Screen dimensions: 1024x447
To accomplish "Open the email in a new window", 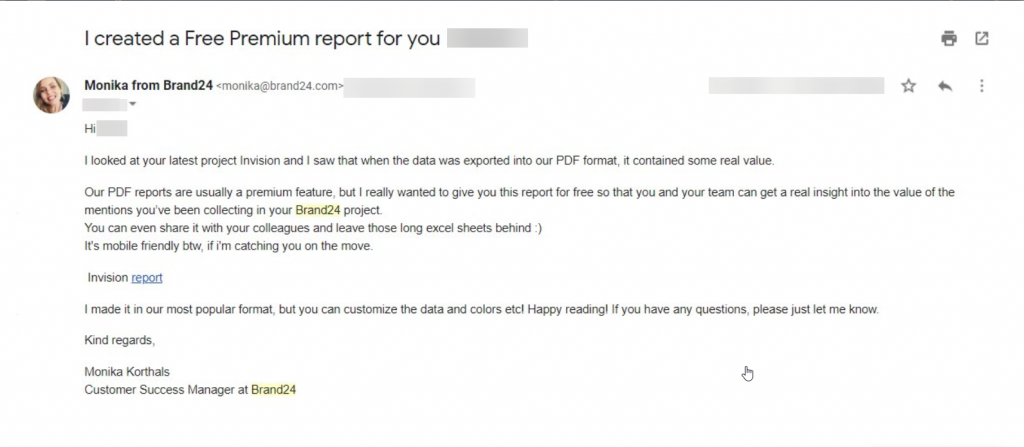I will click(x=982, y=39).
